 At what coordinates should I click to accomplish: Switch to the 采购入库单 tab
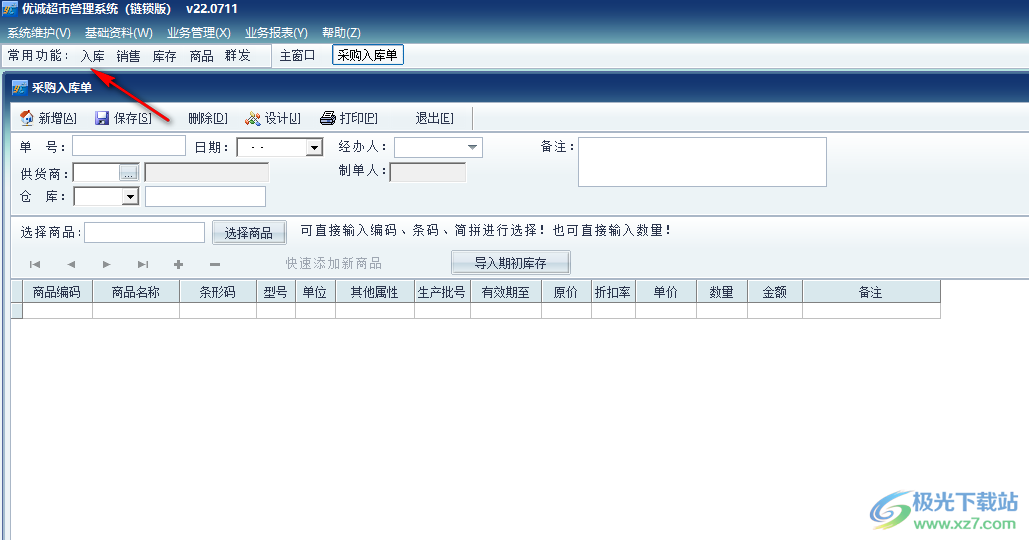368,55
